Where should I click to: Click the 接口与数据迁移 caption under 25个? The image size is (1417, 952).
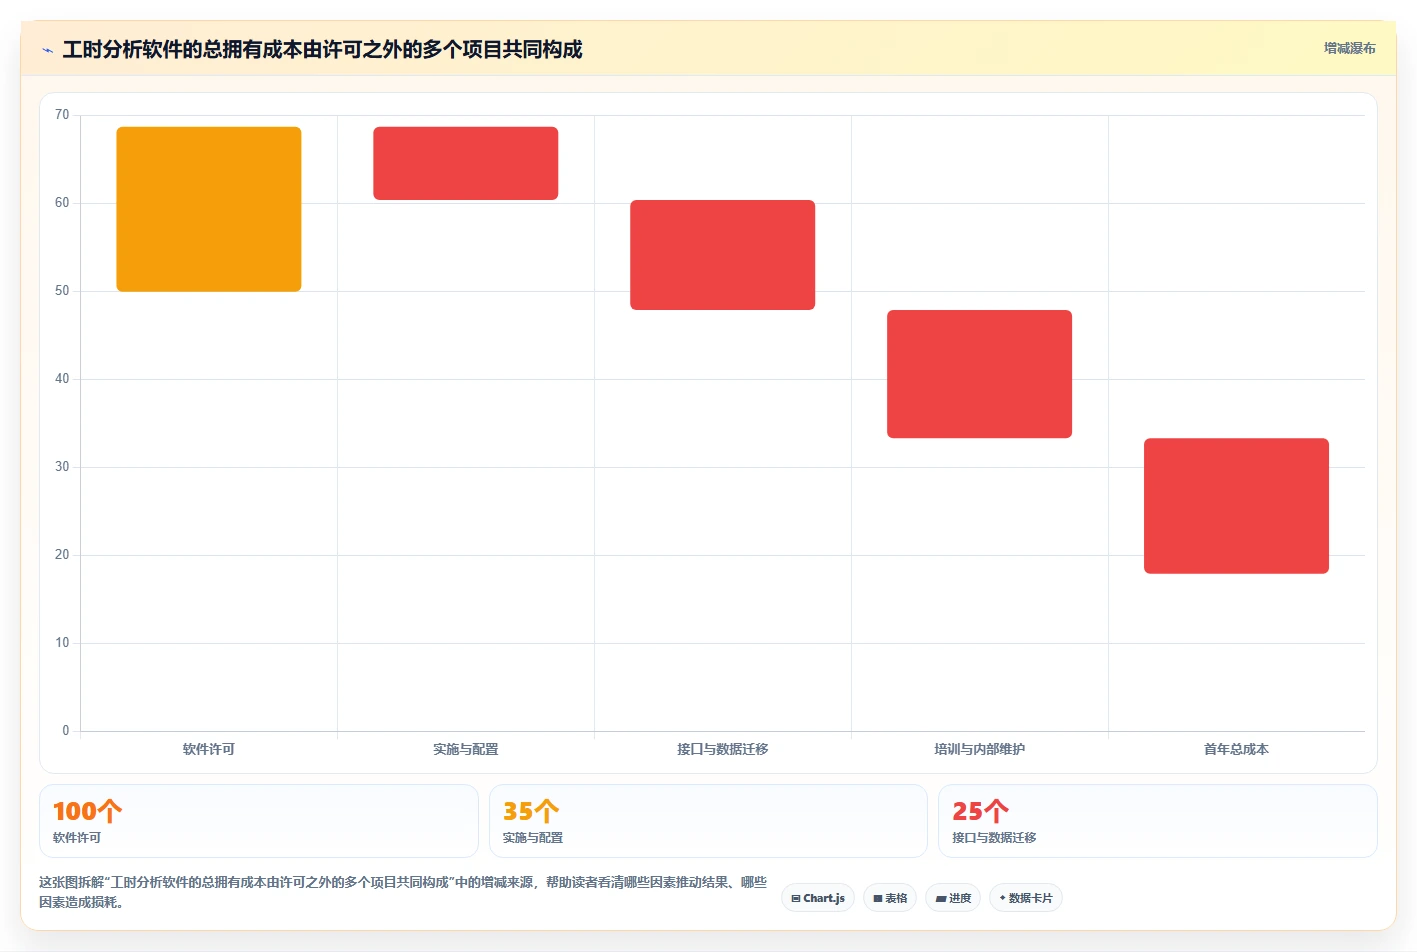(994, 838)
